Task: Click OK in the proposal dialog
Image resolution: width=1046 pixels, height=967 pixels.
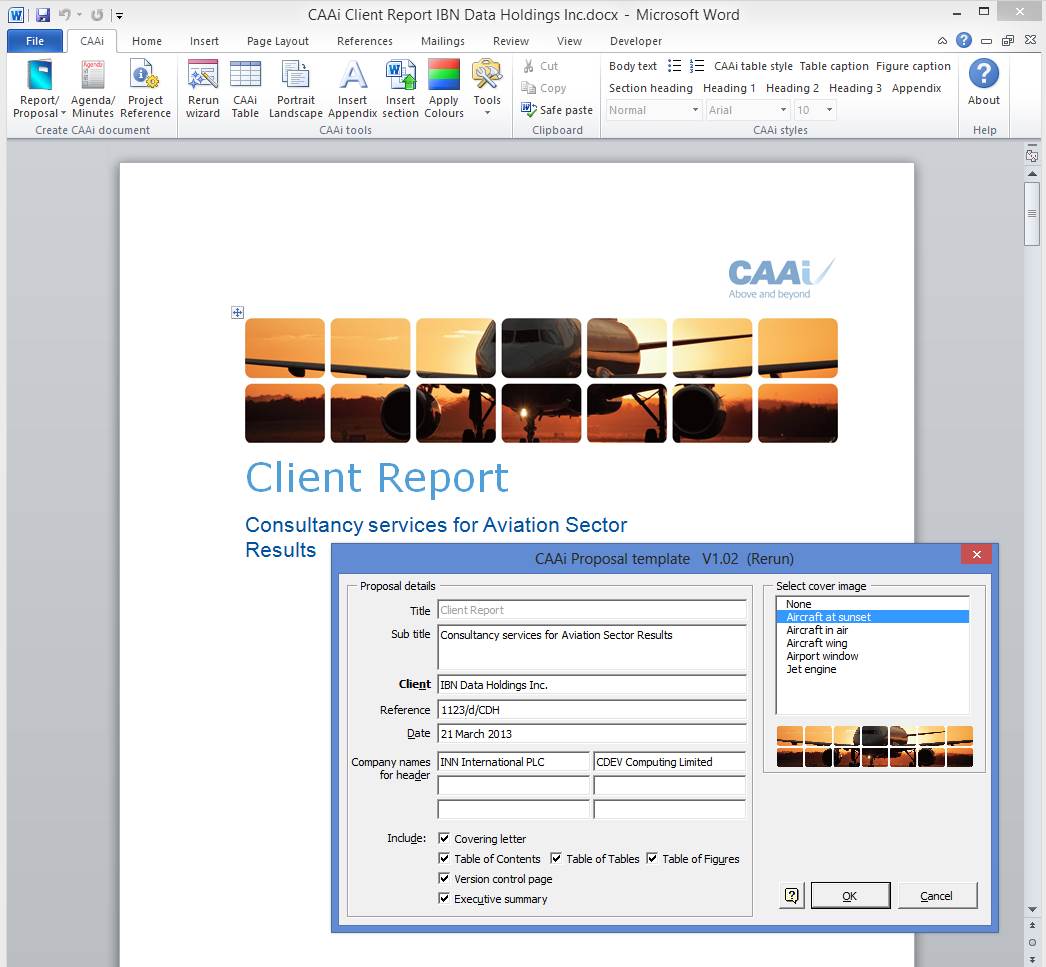Action: coord(851,896)
